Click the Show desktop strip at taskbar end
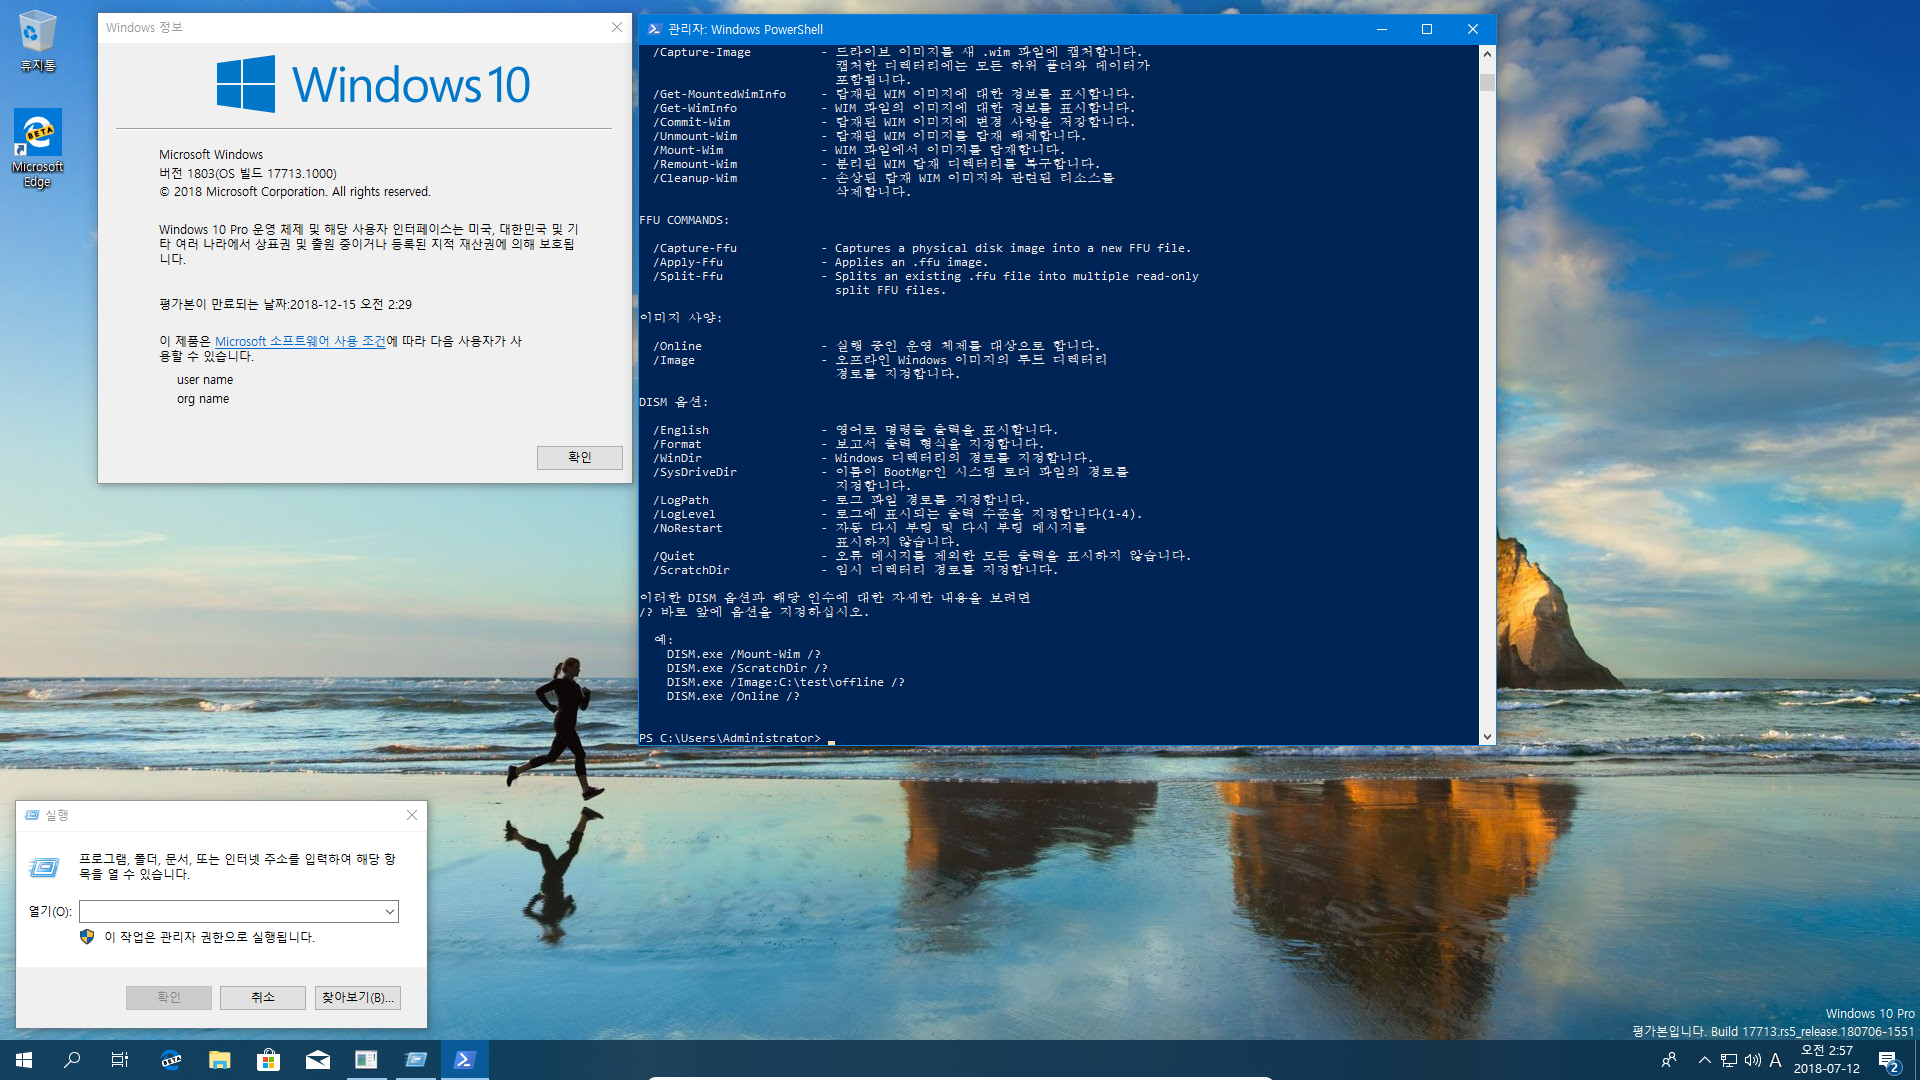Viewport: 1920px width, 1080px height. (1916, 1060)
